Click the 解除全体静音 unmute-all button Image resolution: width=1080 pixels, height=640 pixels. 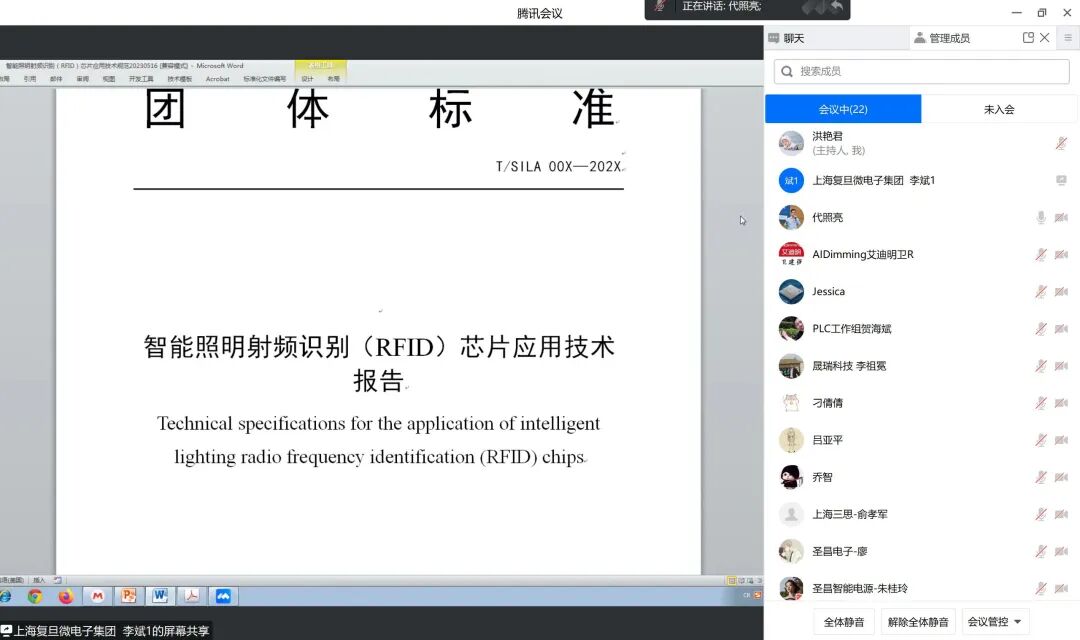917,621
